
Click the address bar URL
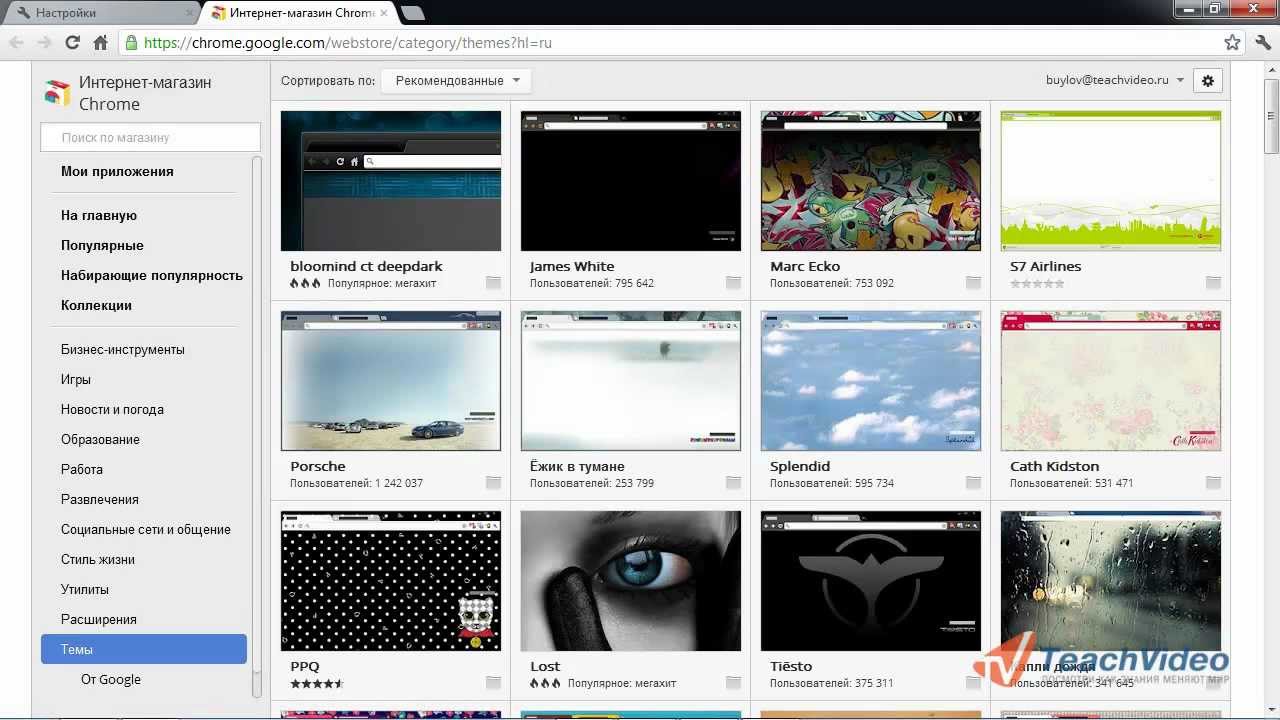coord(348,43)
